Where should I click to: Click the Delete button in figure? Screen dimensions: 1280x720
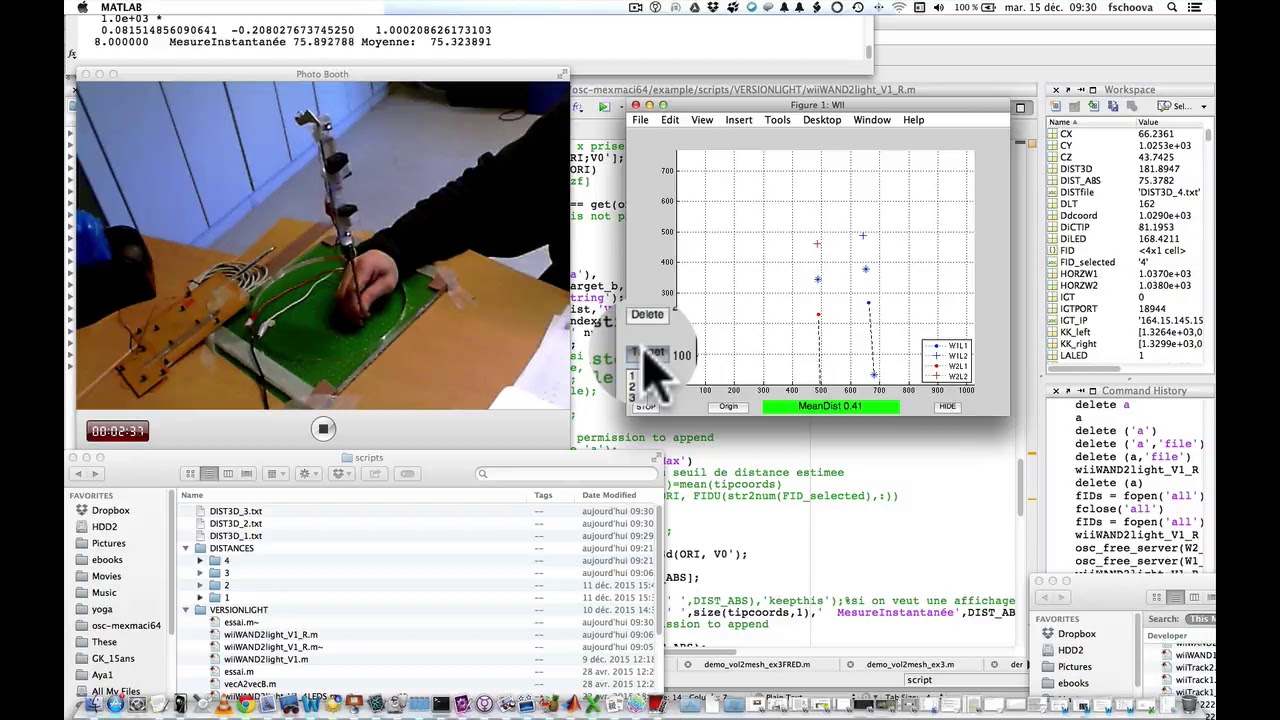tap(647, 314)
